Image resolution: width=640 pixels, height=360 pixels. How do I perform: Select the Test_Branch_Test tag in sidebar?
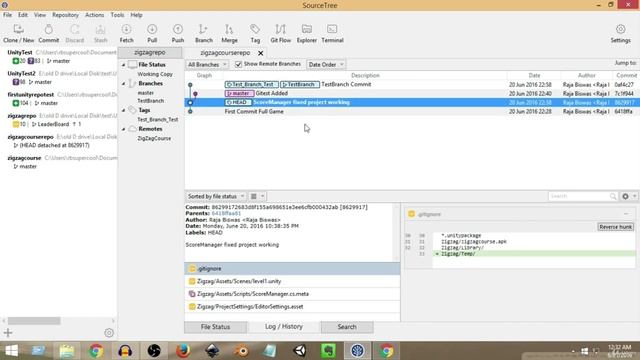pyautogui.click(x=158, y=120)
